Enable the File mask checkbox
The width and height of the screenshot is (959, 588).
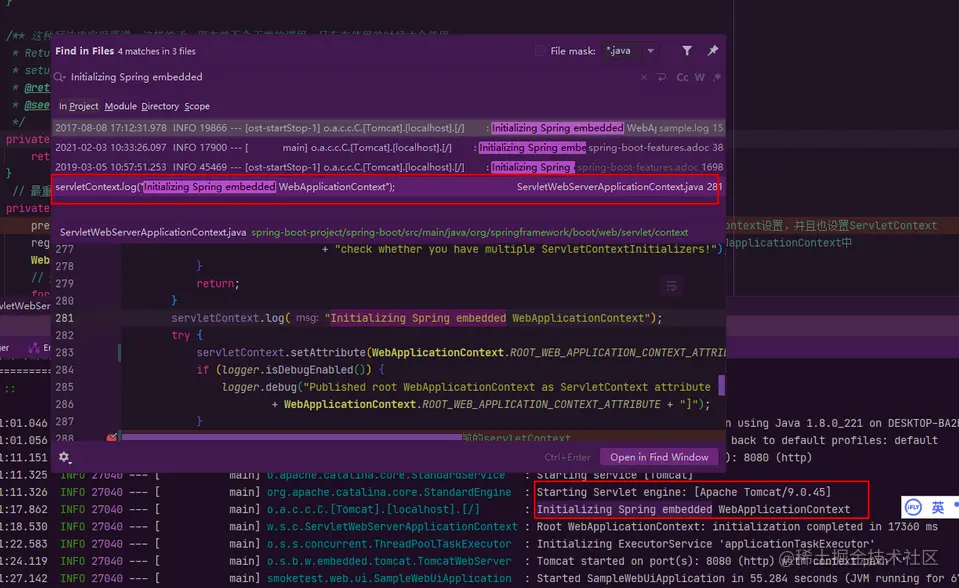coord(540,51)
